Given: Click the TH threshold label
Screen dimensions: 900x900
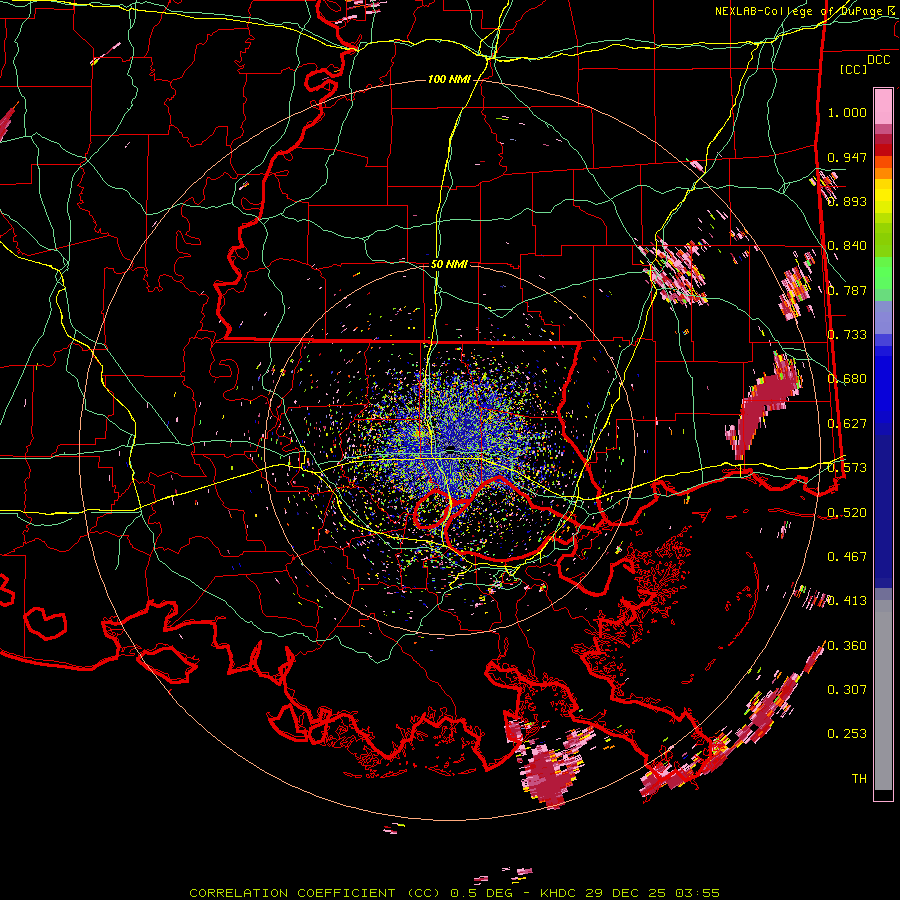Looking at the screenshot, I should coord(859,779).
